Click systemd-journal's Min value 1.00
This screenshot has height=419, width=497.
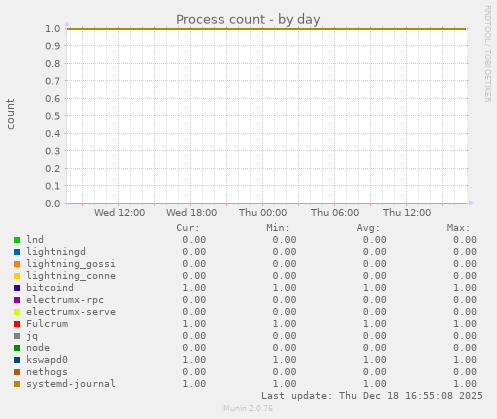[x=284, y=384]
